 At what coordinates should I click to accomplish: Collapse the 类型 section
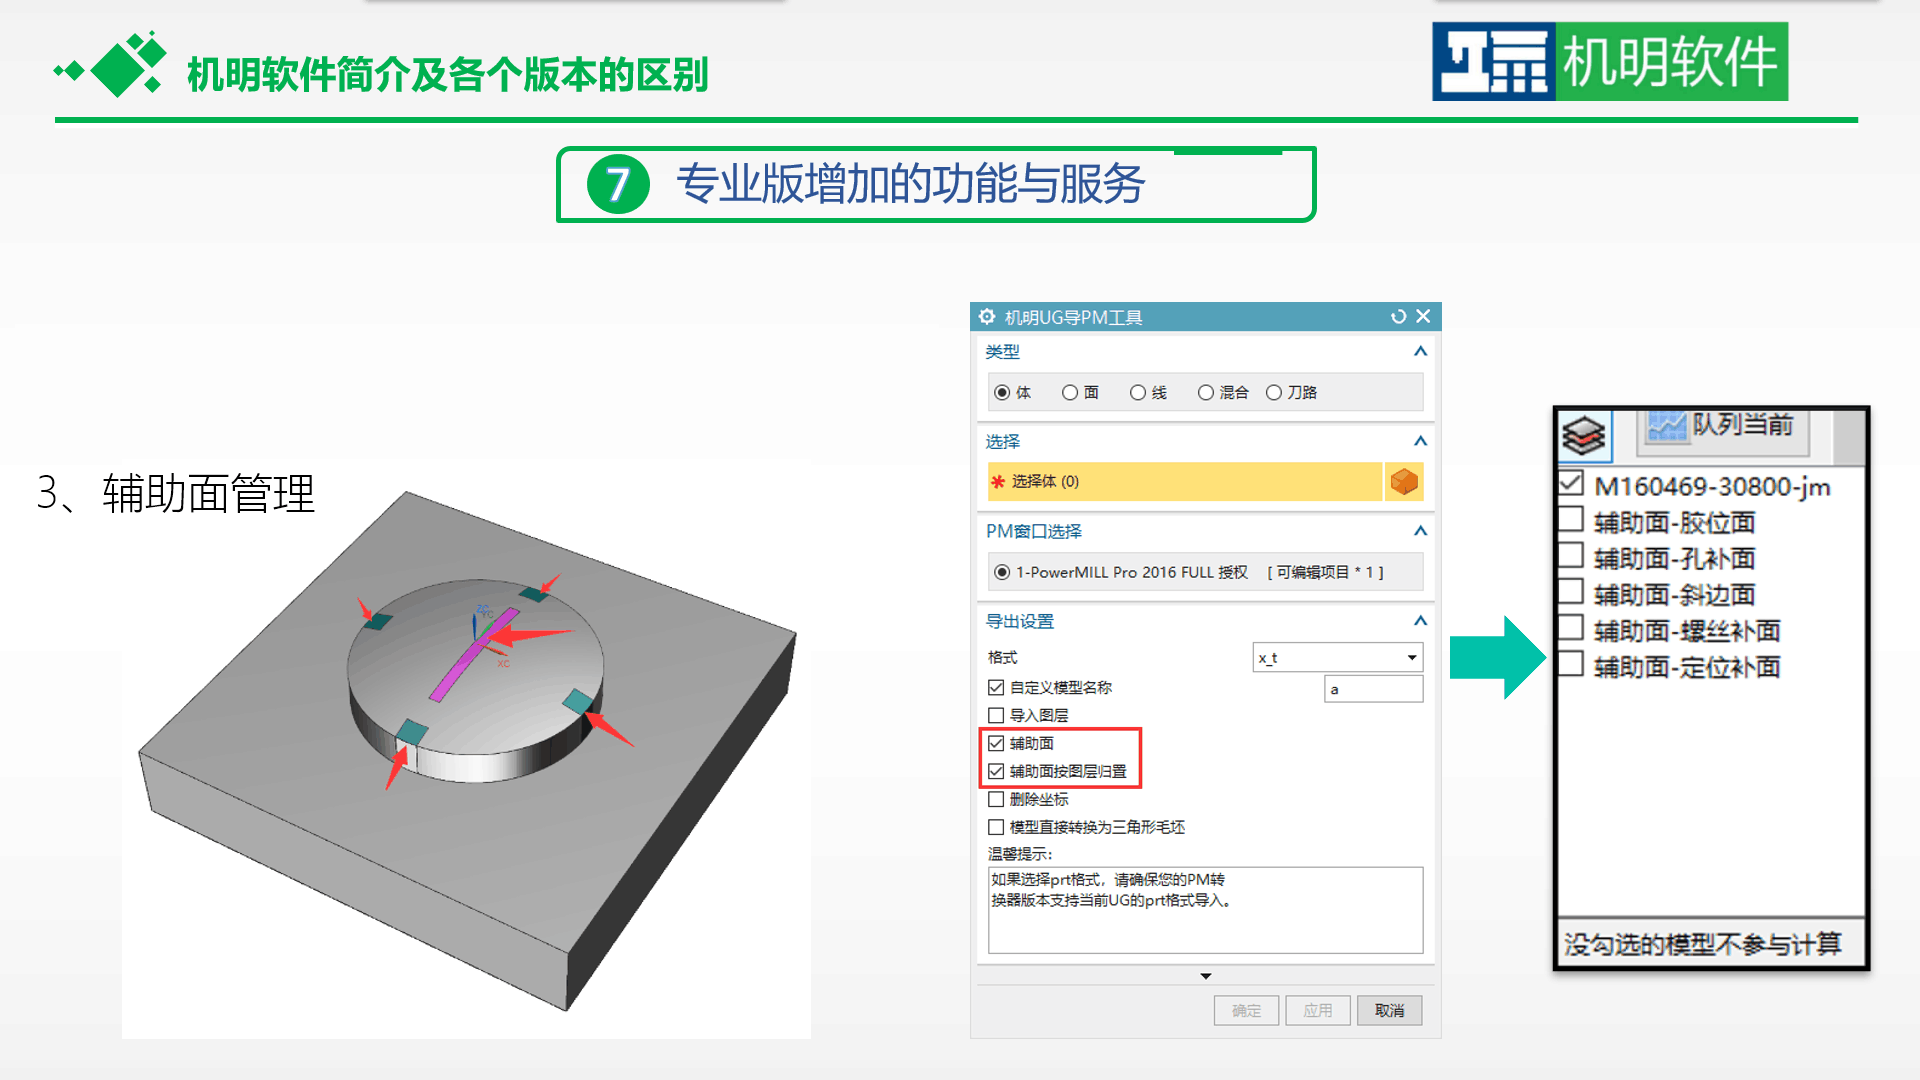pos(1420,351)
